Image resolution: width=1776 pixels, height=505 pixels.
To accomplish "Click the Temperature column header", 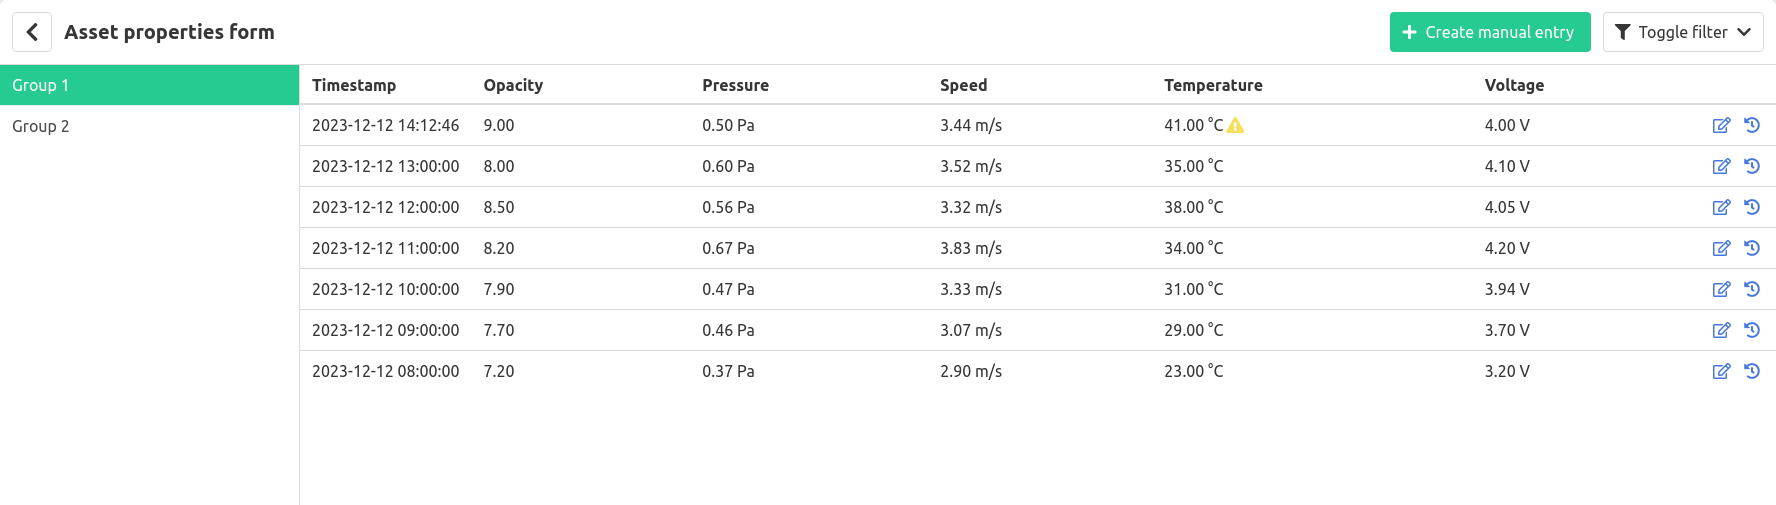I will 1213,85.
